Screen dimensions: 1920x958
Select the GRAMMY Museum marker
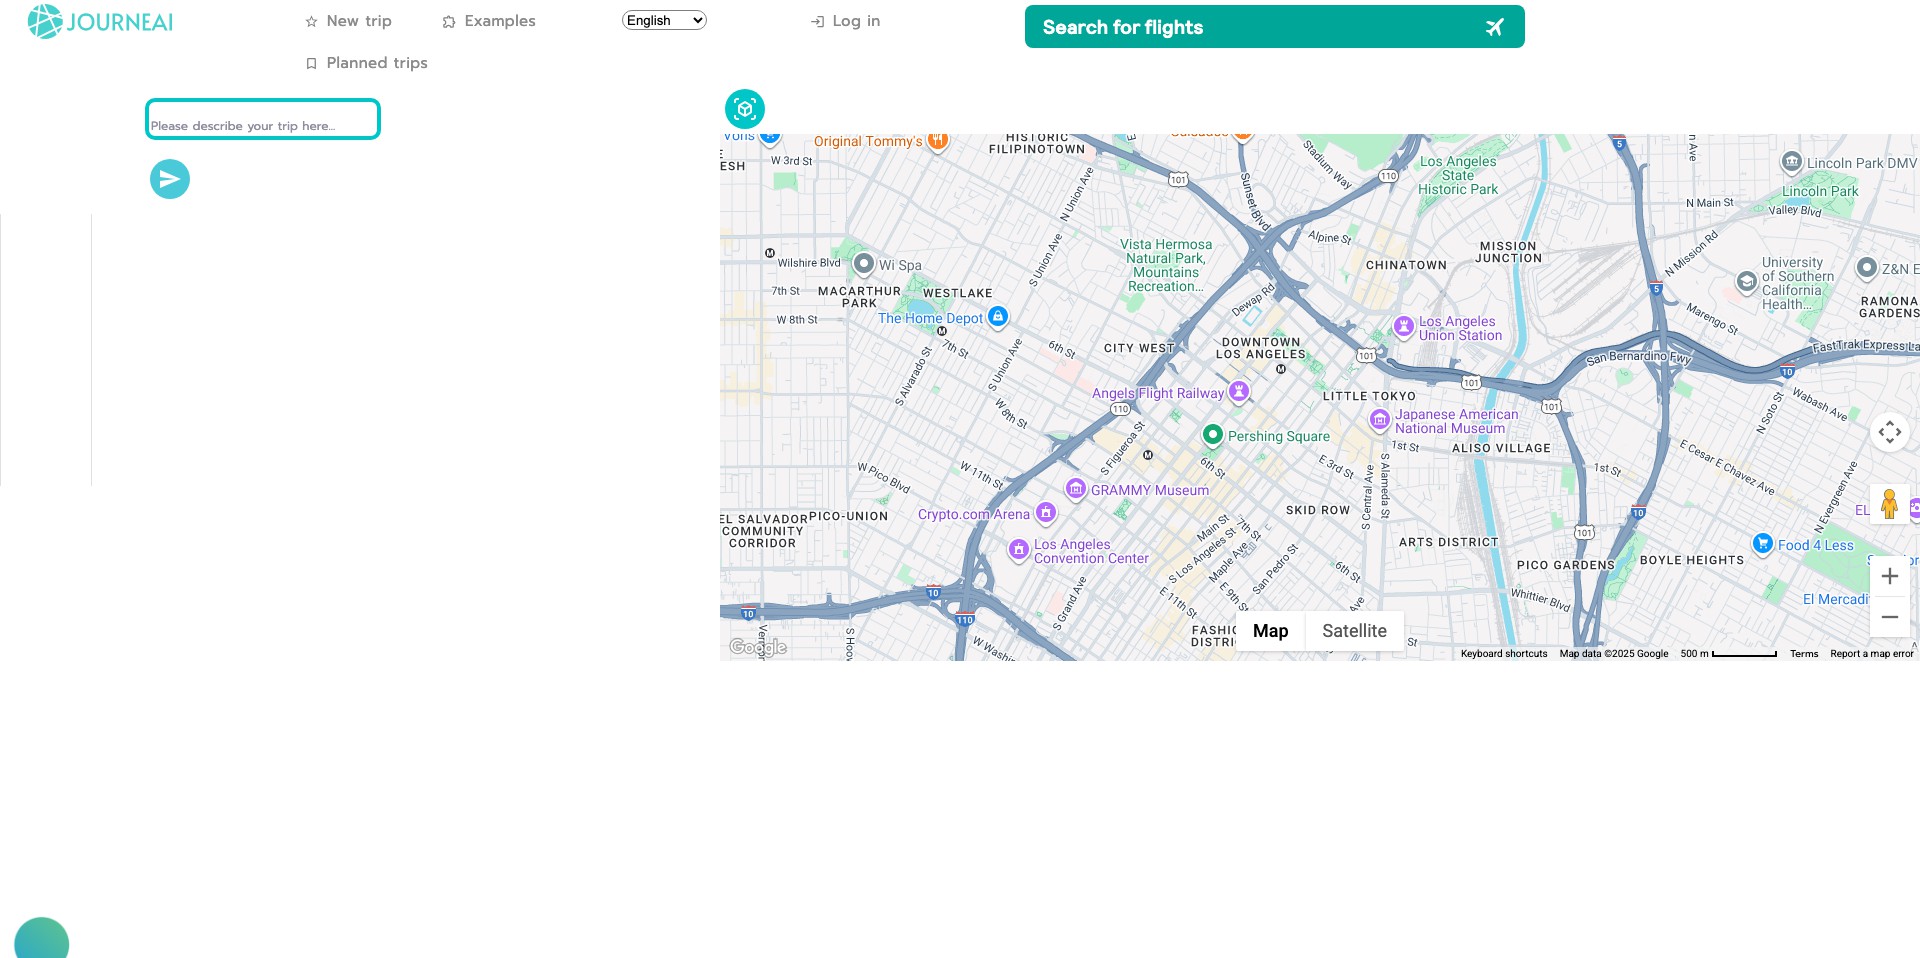pyautogui.click(x=1076, y=489)
